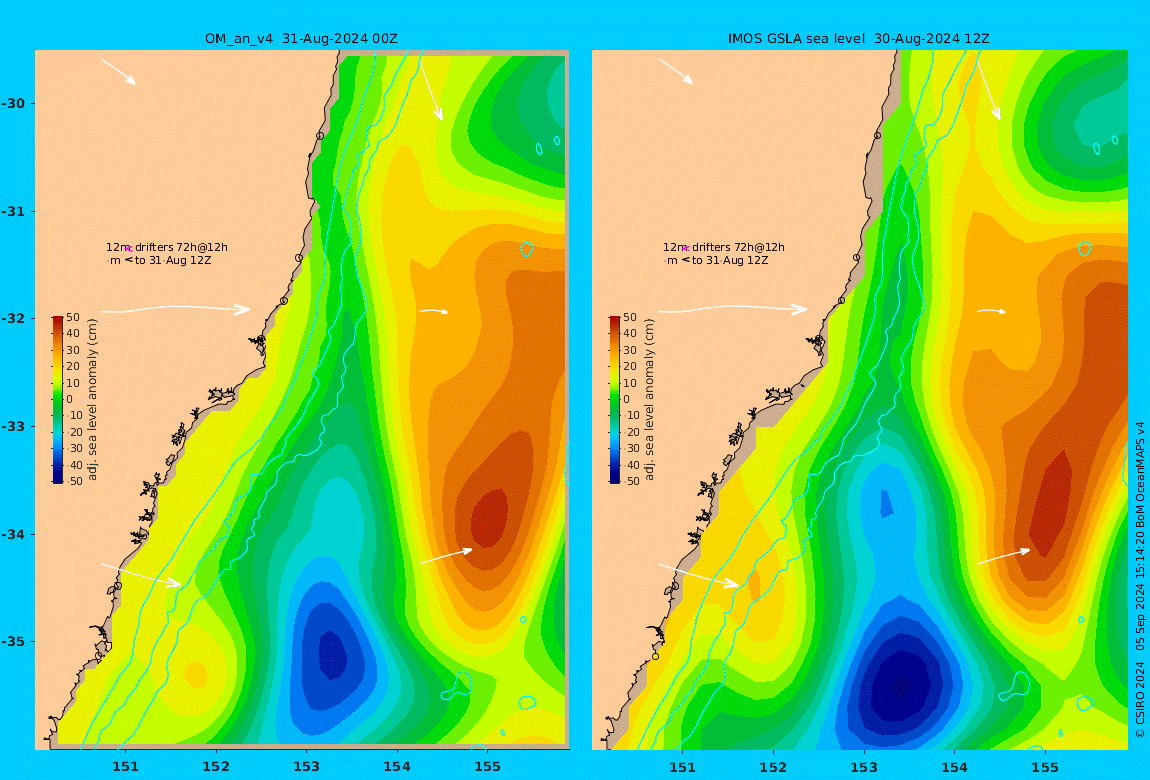Click the magenta drifter marker on right map legend
Image resolution: width=1150 pixels, height=780 pixels.
coord(686,249)
